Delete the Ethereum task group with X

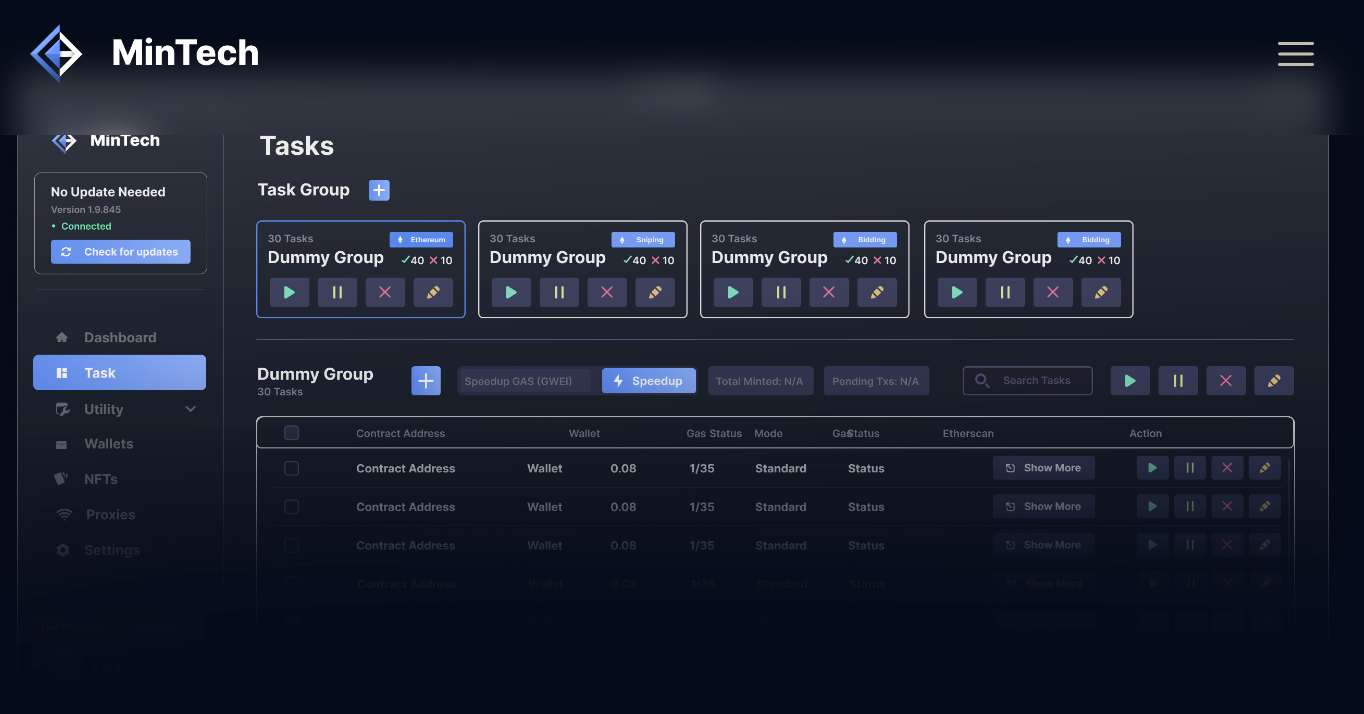click(x=385, y=293)
